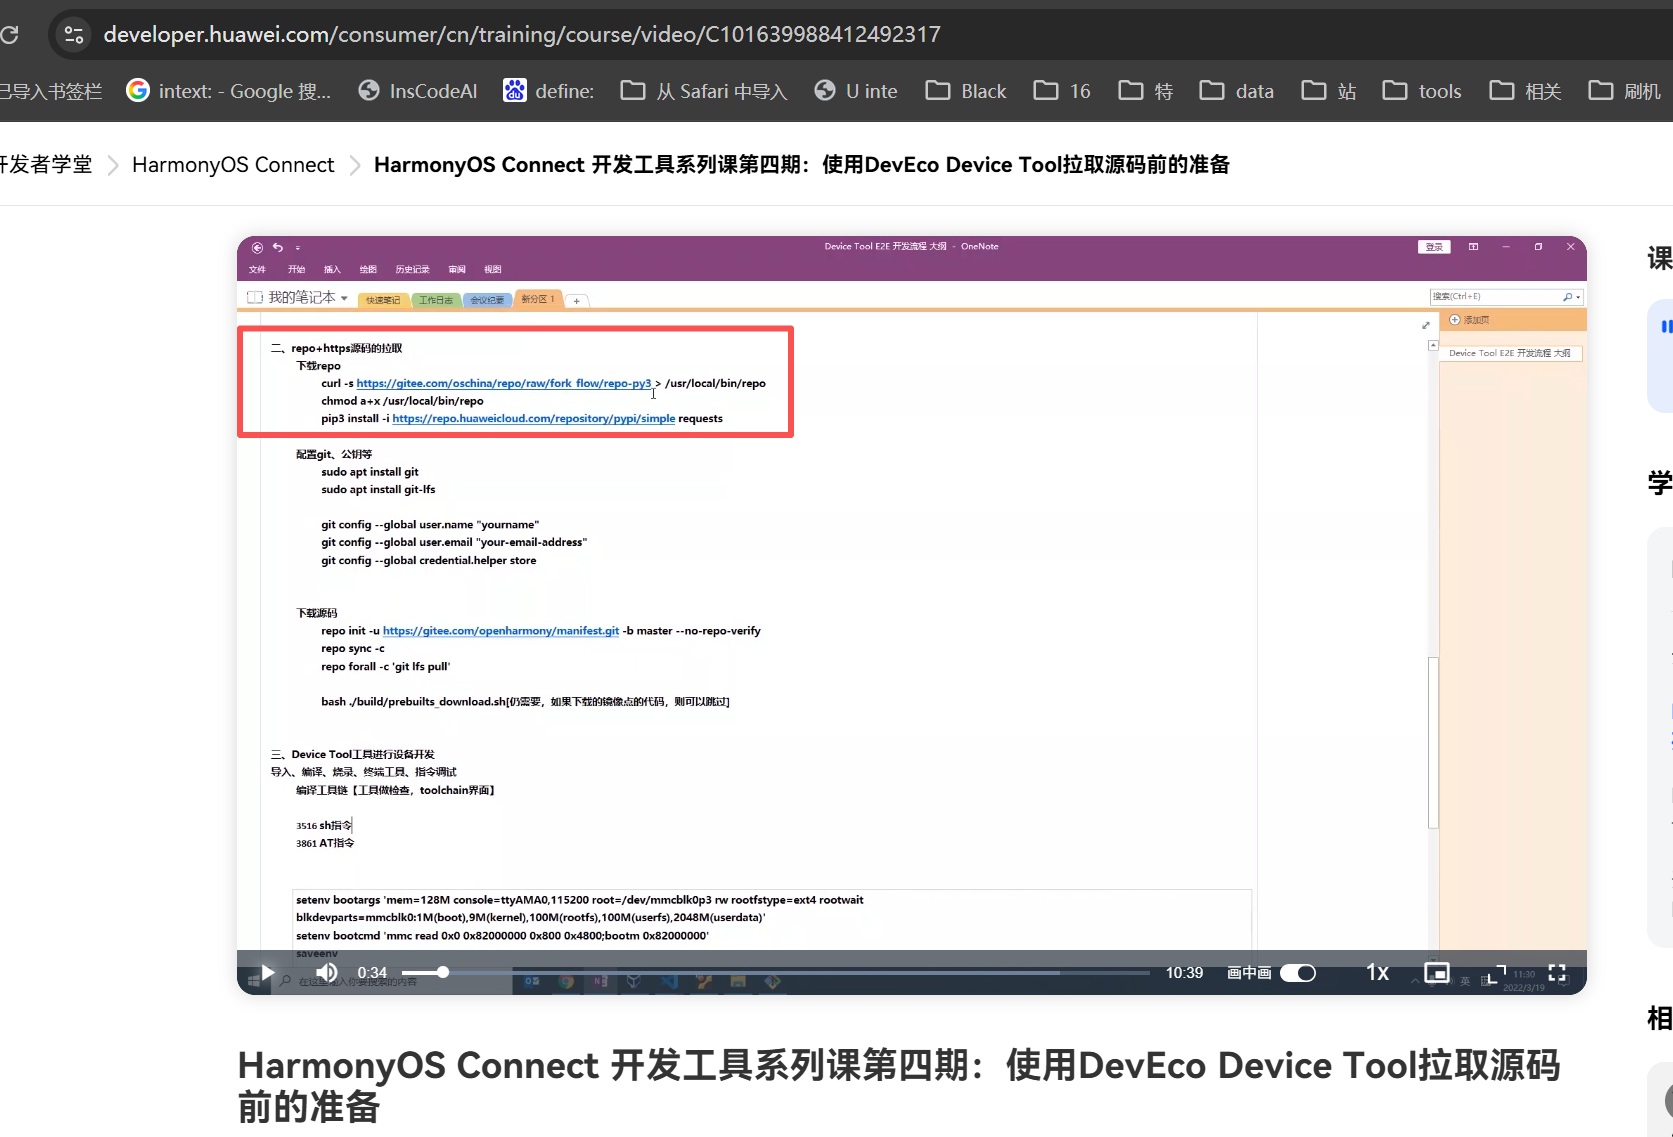The height and width of the screenshot is (1137, 1673).
Task: Open the 历史记录 ribbon tab in OneNote
Action: point(412,270)
